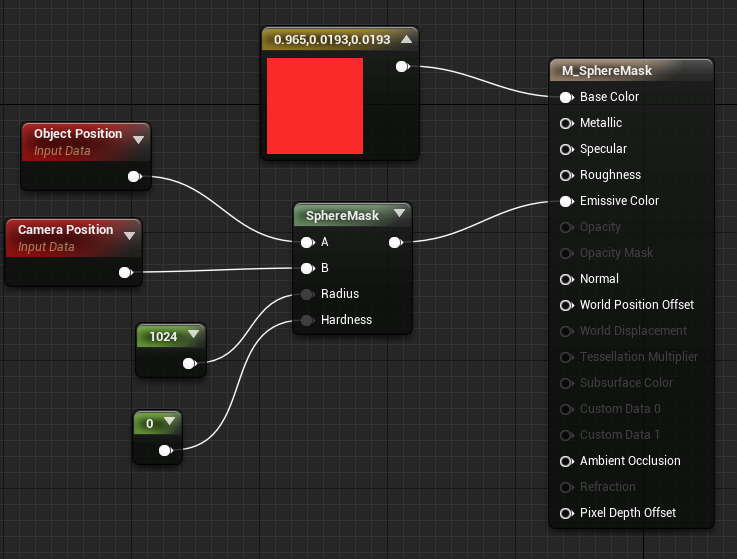Click the 1024 constant output pin
This screenshot has width=737, height=559.
click(x=189, y=363)
